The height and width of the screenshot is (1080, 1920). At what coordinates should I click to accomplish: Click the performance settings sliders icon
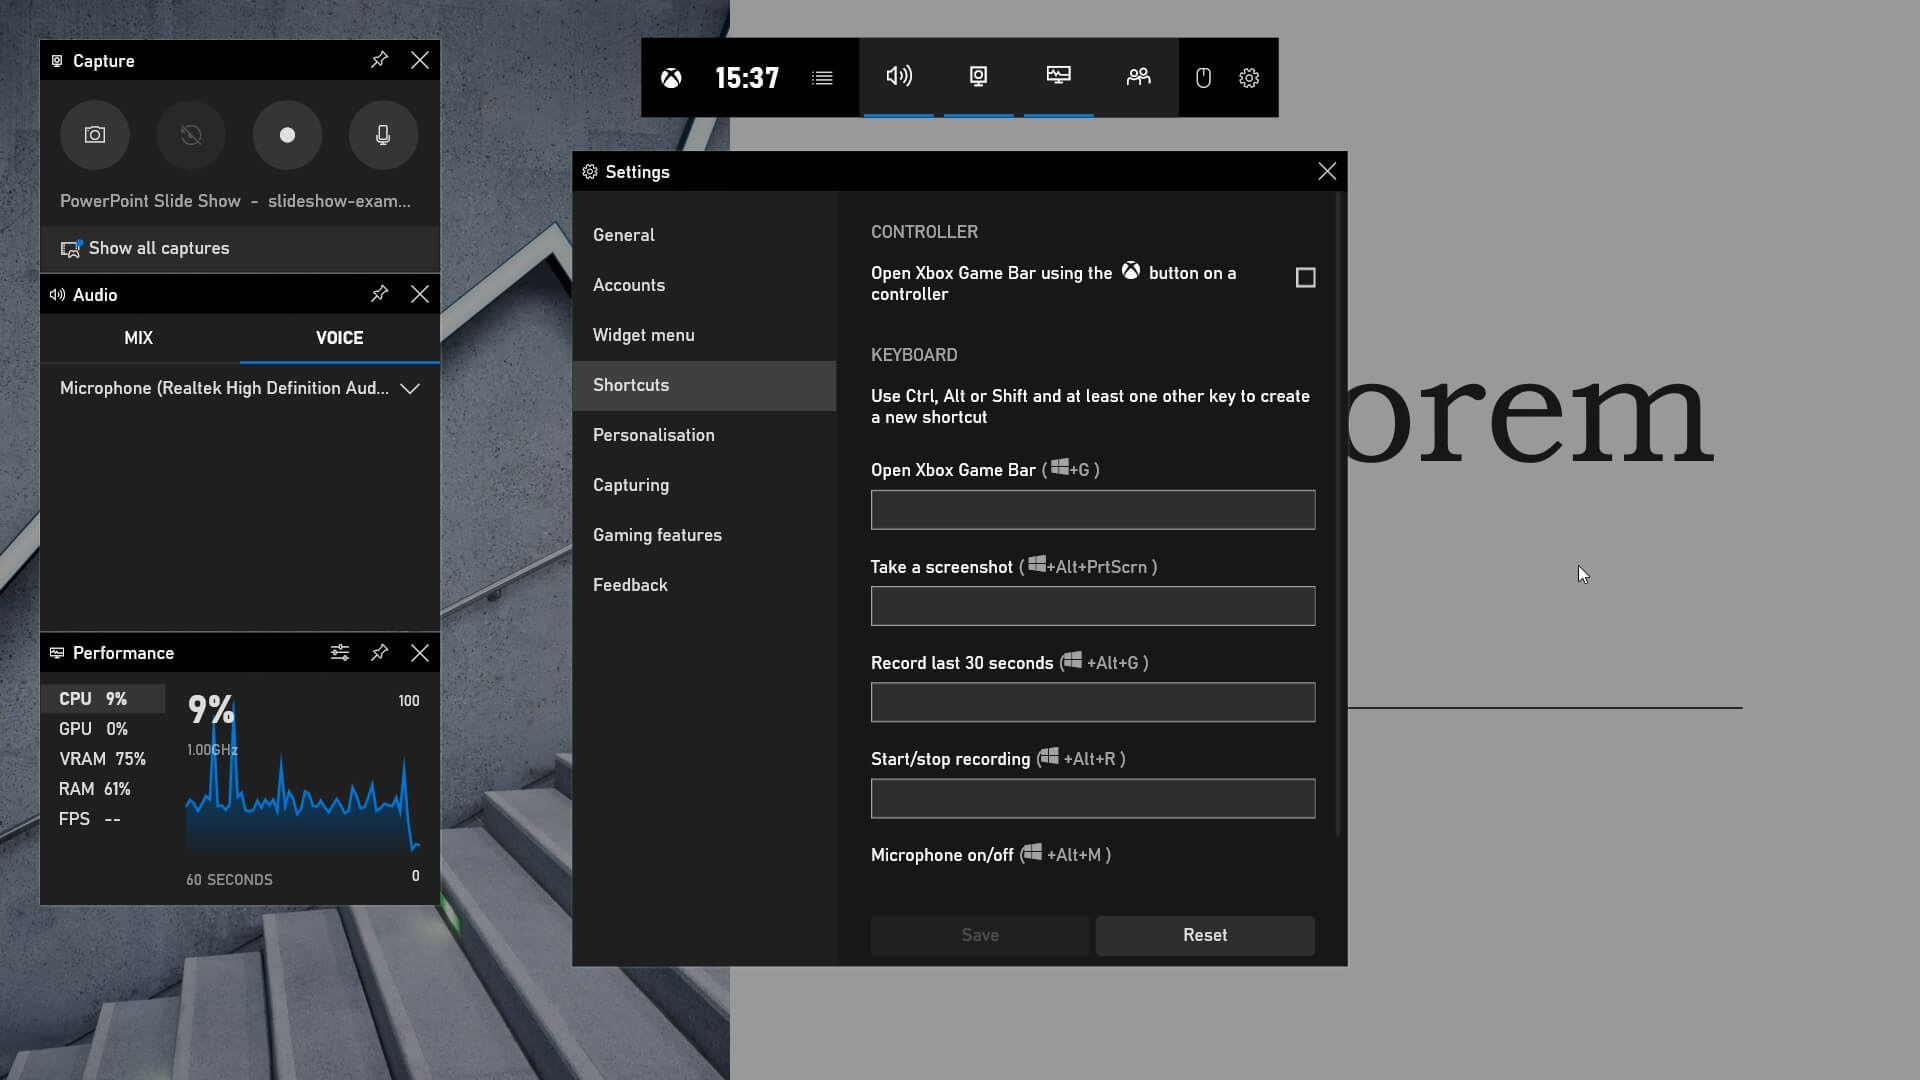(339, 651)
